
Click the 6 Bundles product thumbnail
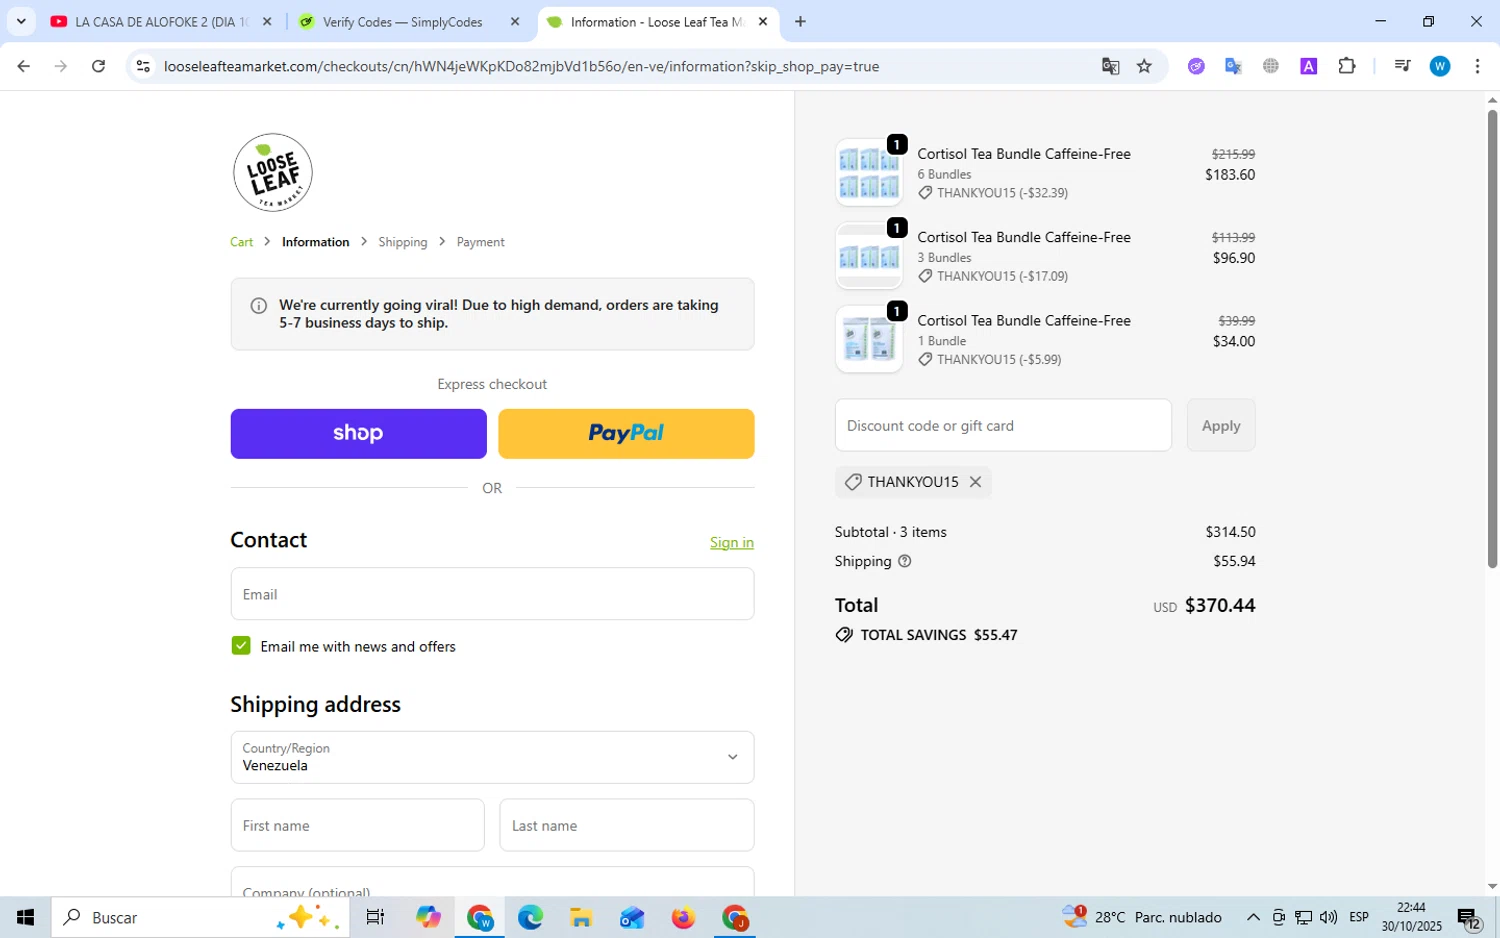pyautogui.click(x=868, y=172)
